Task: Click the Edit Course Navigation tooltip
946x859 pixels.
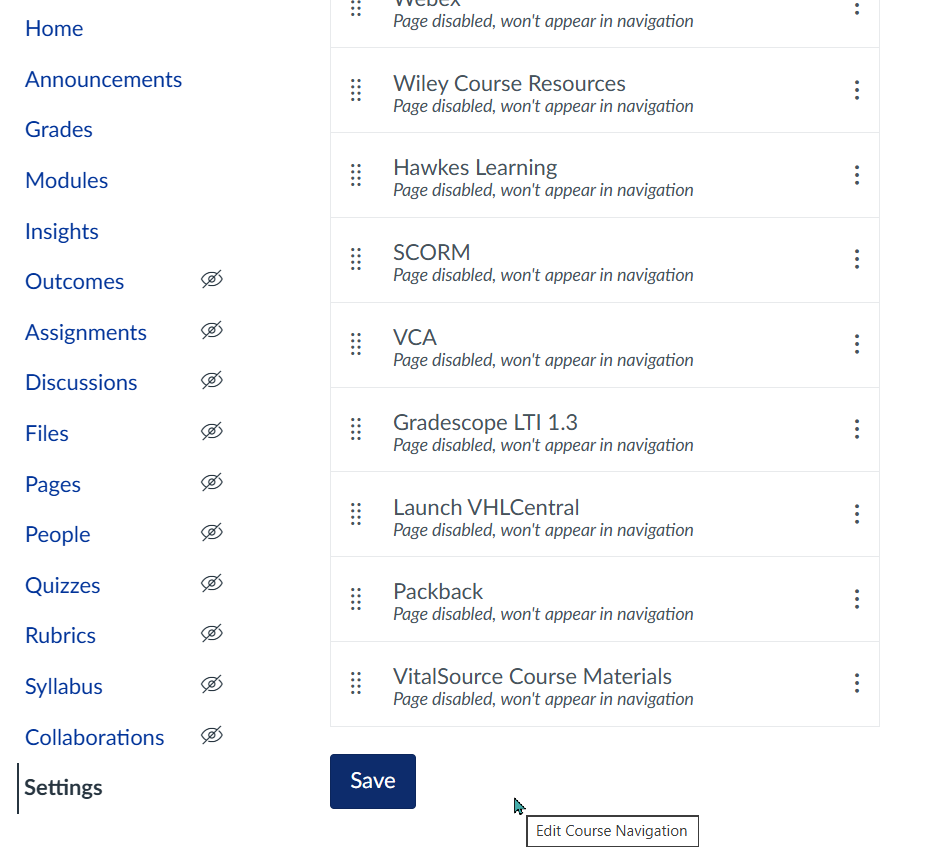Action: pos(612,831)
